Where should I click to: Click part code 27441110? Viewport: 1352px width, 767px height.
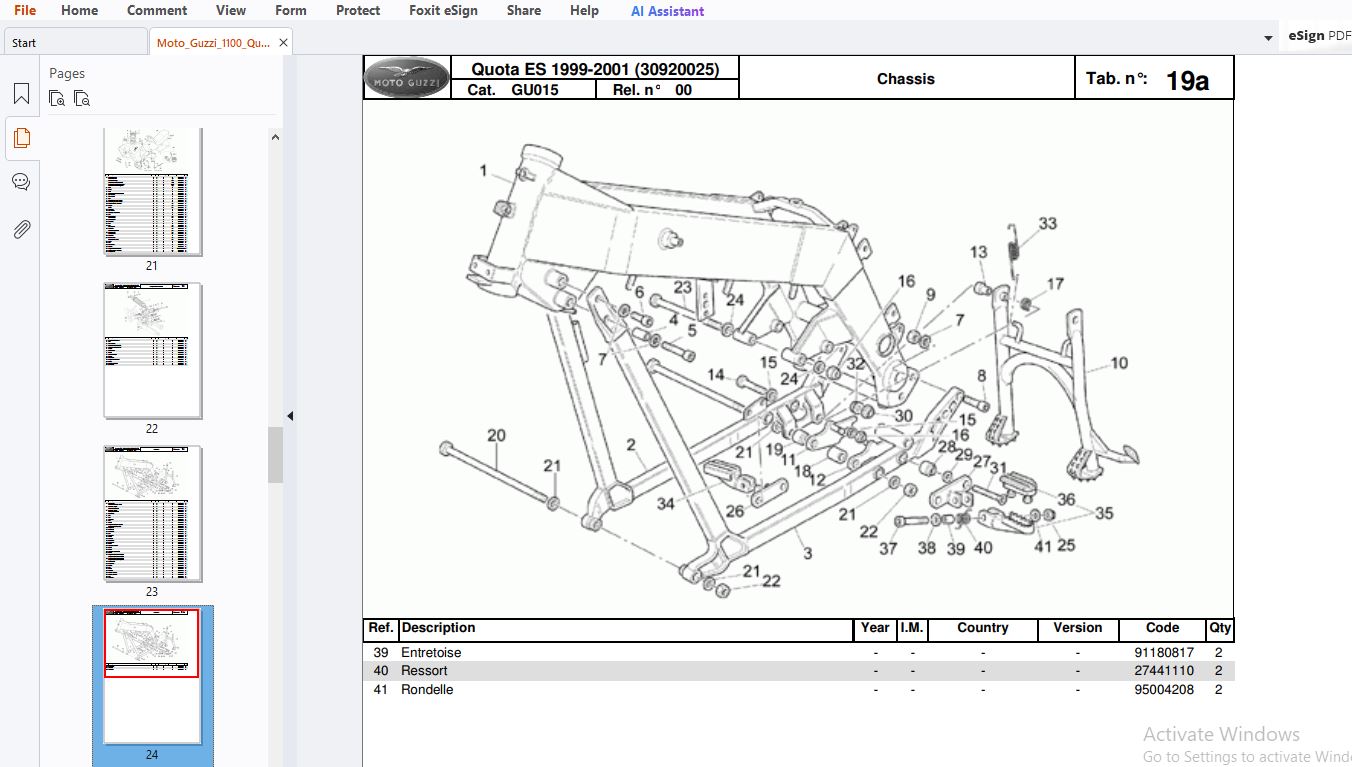1164,671
